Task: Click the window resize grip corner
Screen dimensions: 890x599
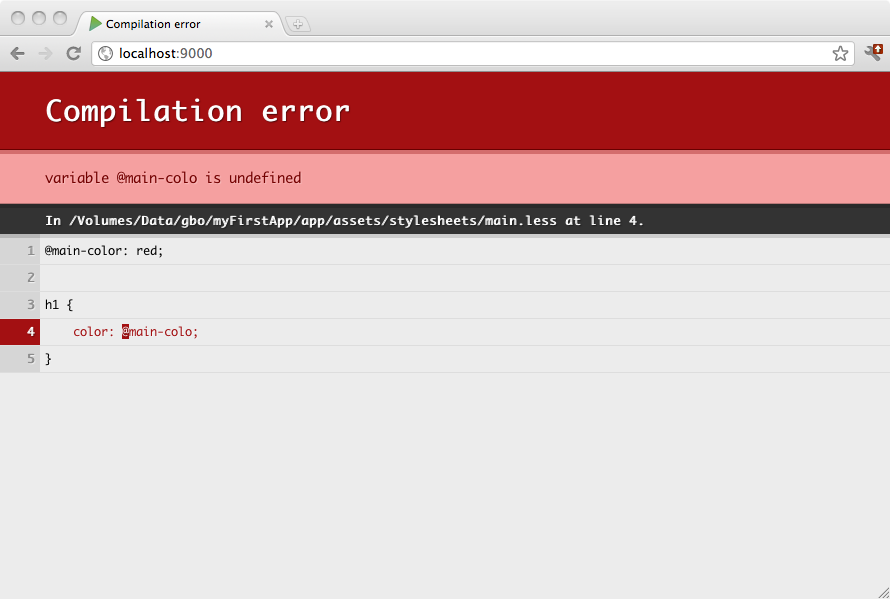Action: [x=882, y=591]
